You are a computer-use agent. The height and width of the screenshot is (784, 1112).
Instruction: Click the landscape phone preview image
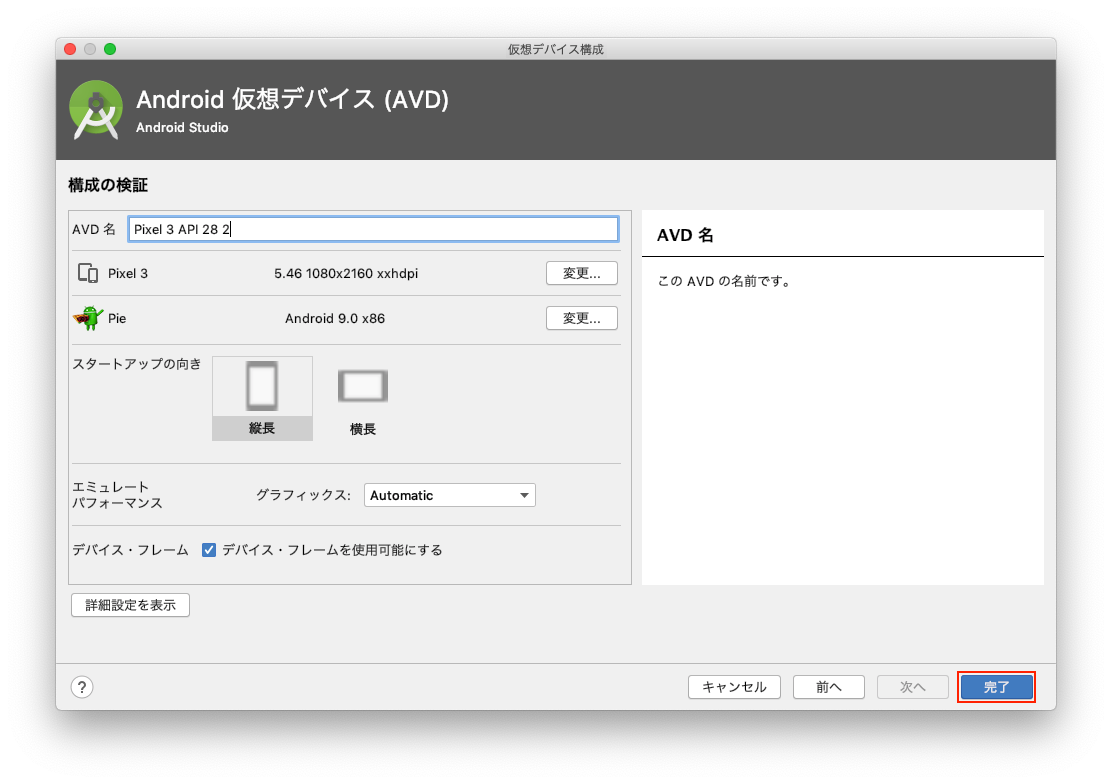362,385
